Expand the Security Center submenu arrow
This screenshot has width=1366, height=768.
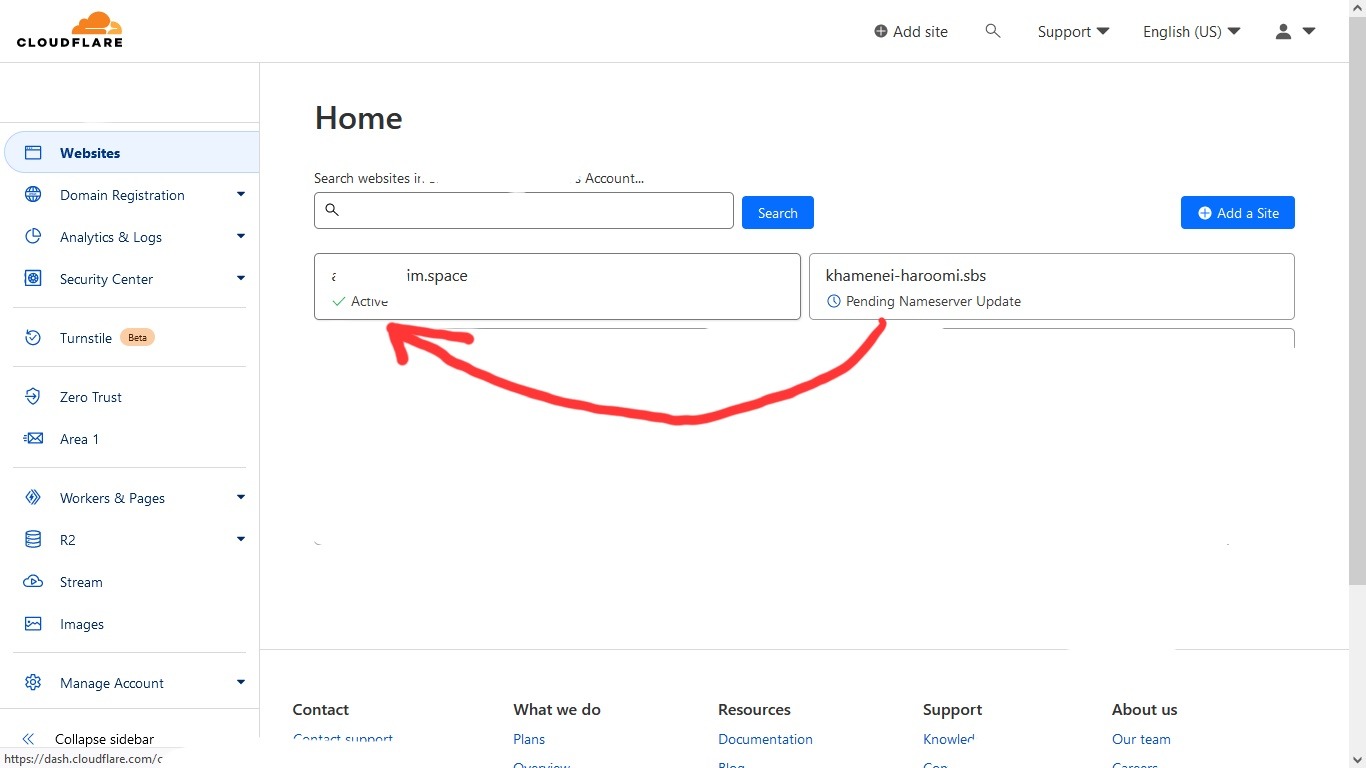click(241, 279)
